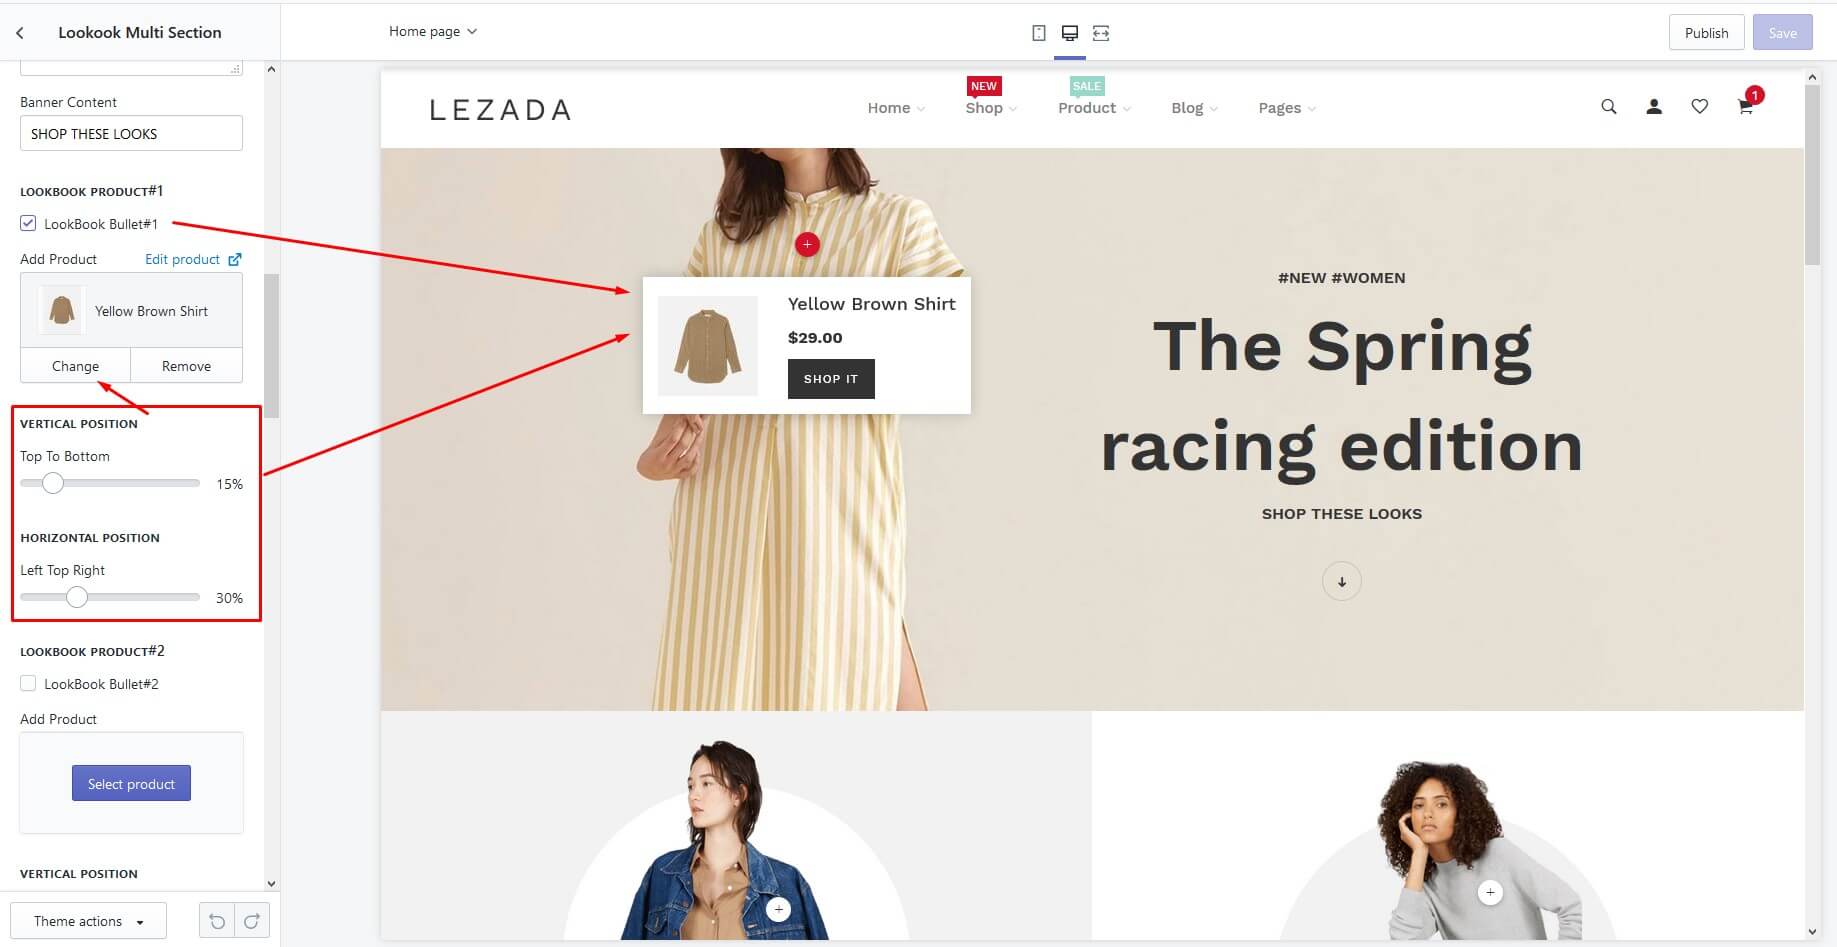Viewport: 1837px width, 947px height.
Task: Open the wishlist heart icon
Action: (x=1699, y=106)
